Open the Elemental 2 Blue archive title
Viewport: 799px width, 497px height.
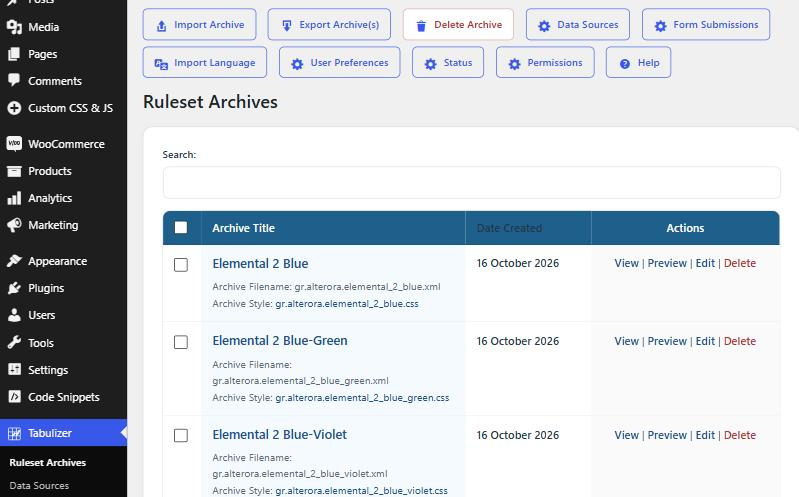(x=260, y=264)
